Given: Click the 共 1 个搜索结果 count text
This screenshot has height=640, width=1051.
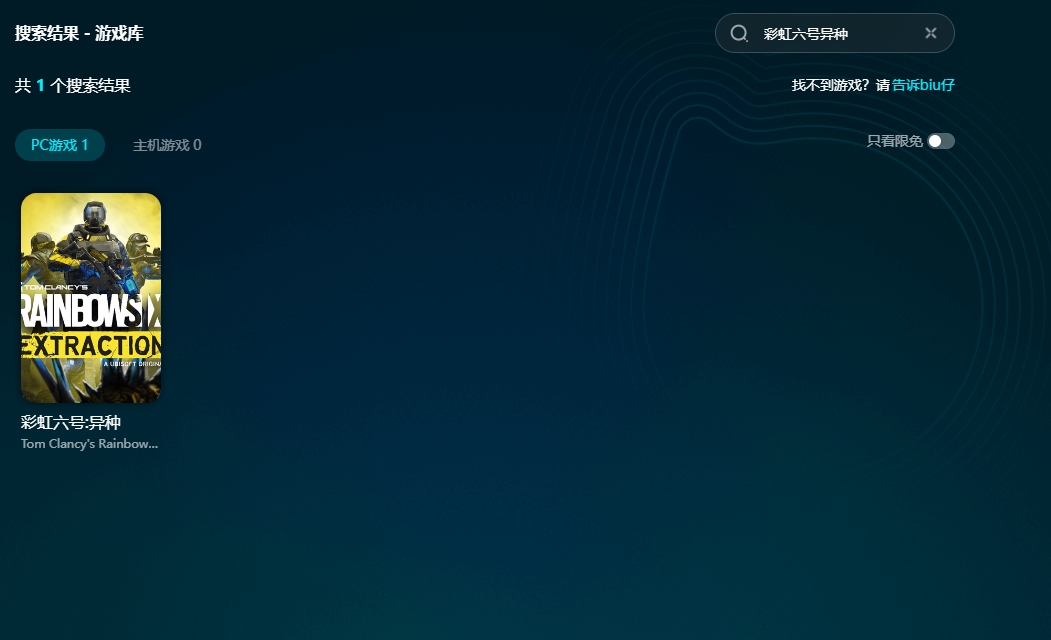Looking at the screenshot, I should pyautogui.click(x=72, y=86).
